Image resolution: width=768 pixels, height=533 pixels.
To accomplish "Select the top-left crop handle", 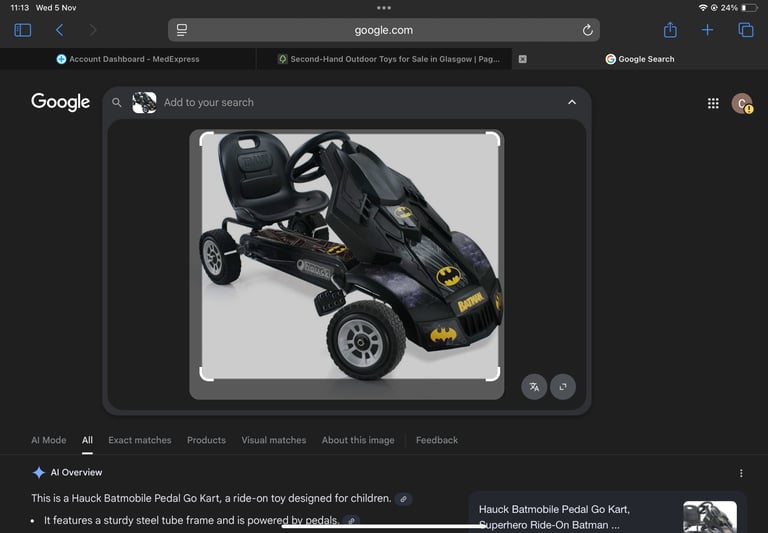I will pyautogui.click(x=206, y=139).
